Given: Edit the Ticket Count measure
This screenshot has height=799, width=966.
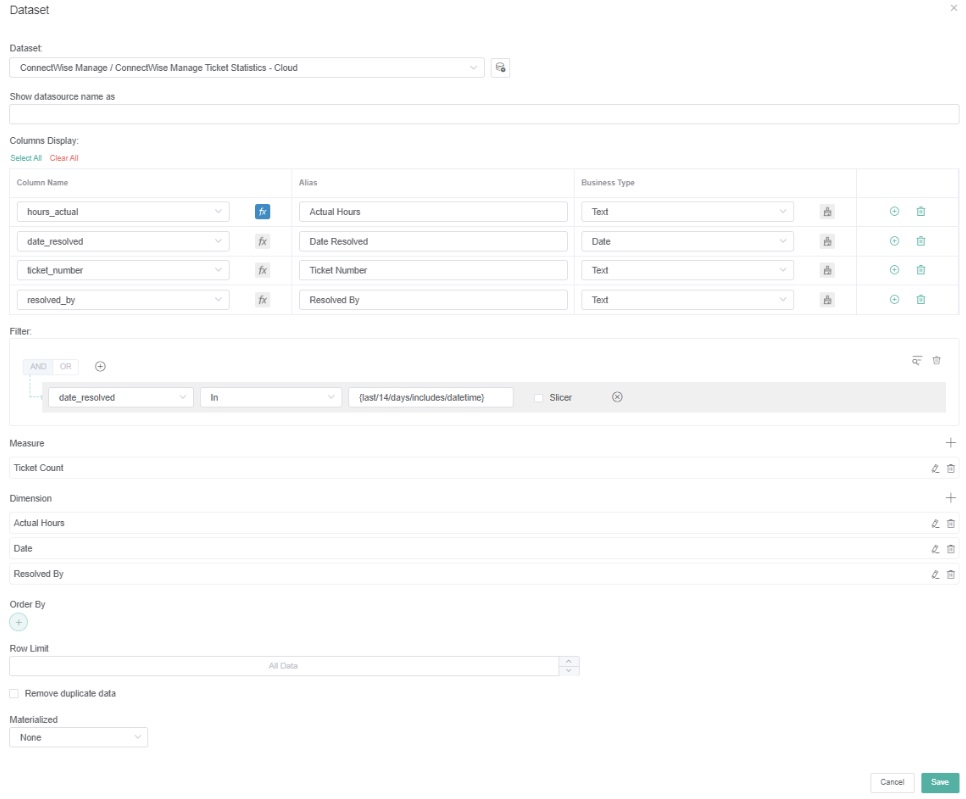Looking at the screenshot, I should 935,468.
